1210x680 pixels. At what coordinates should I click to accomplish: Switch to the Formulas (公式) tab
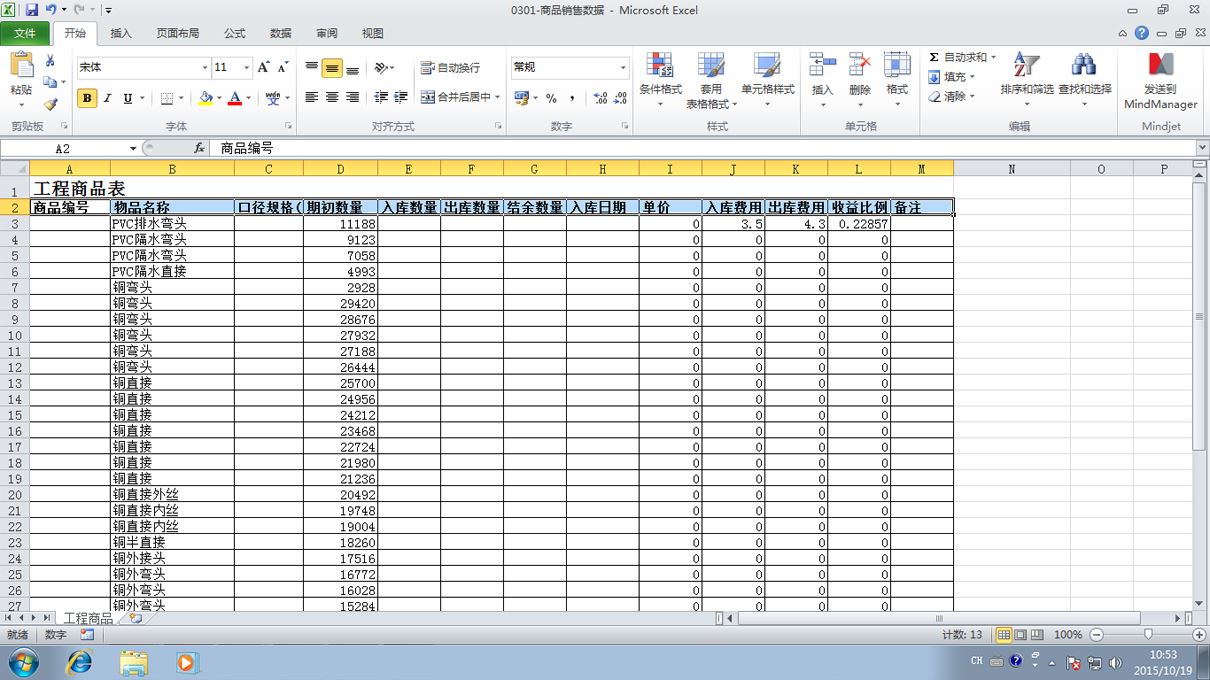point(235,33)
